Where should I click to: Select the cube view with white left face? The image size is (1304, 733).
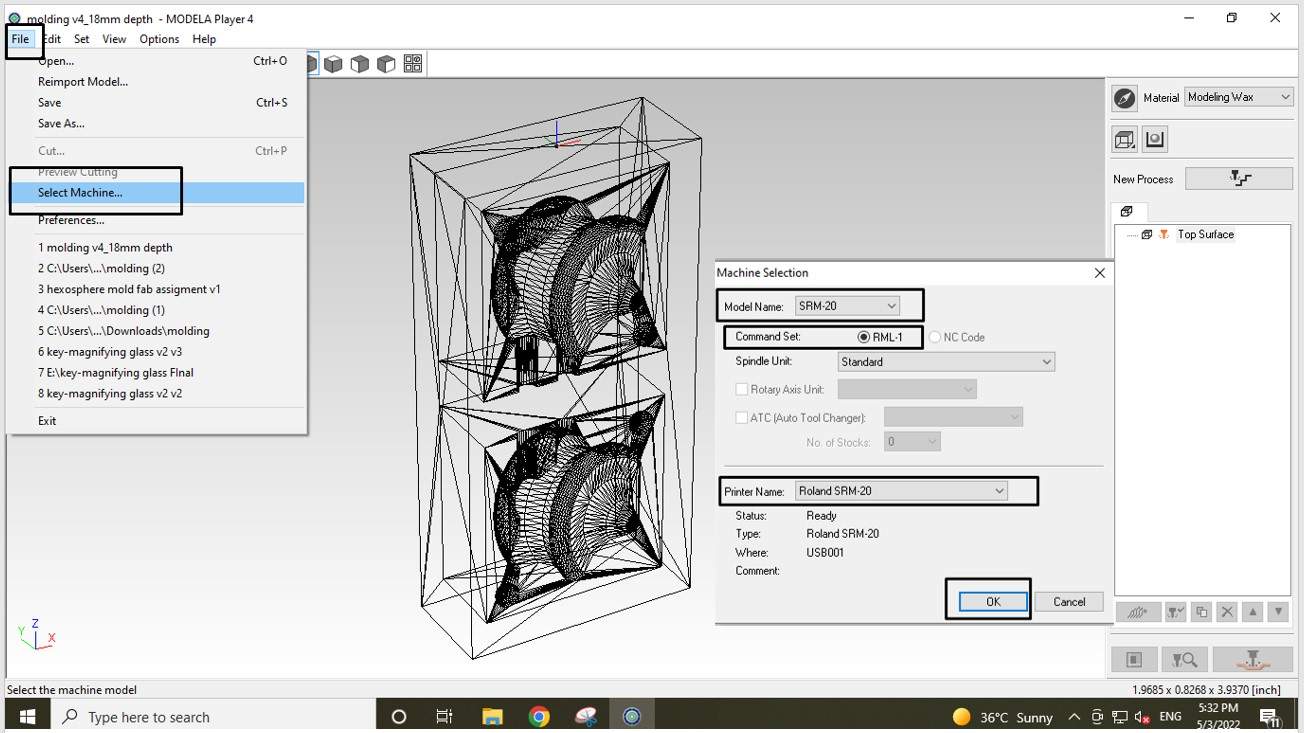360,64
